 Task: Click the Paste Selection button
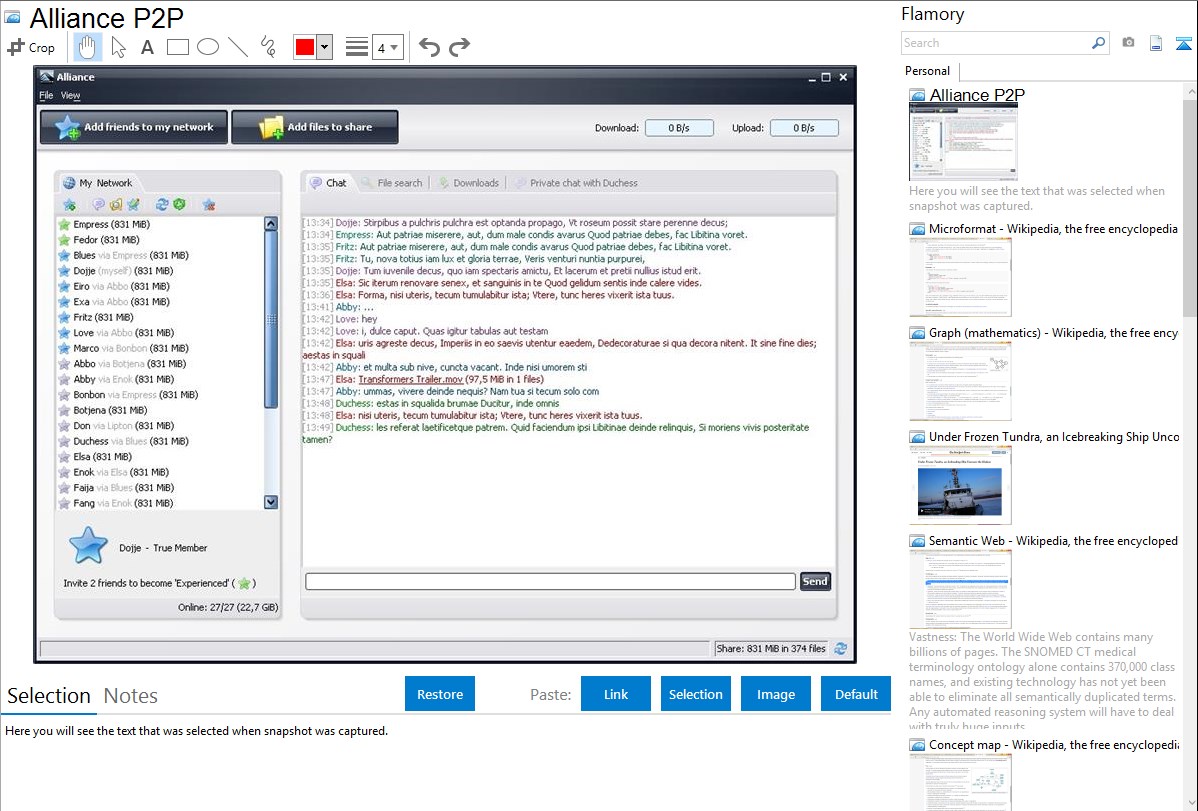pyautogui.click(x=695, y=694)
